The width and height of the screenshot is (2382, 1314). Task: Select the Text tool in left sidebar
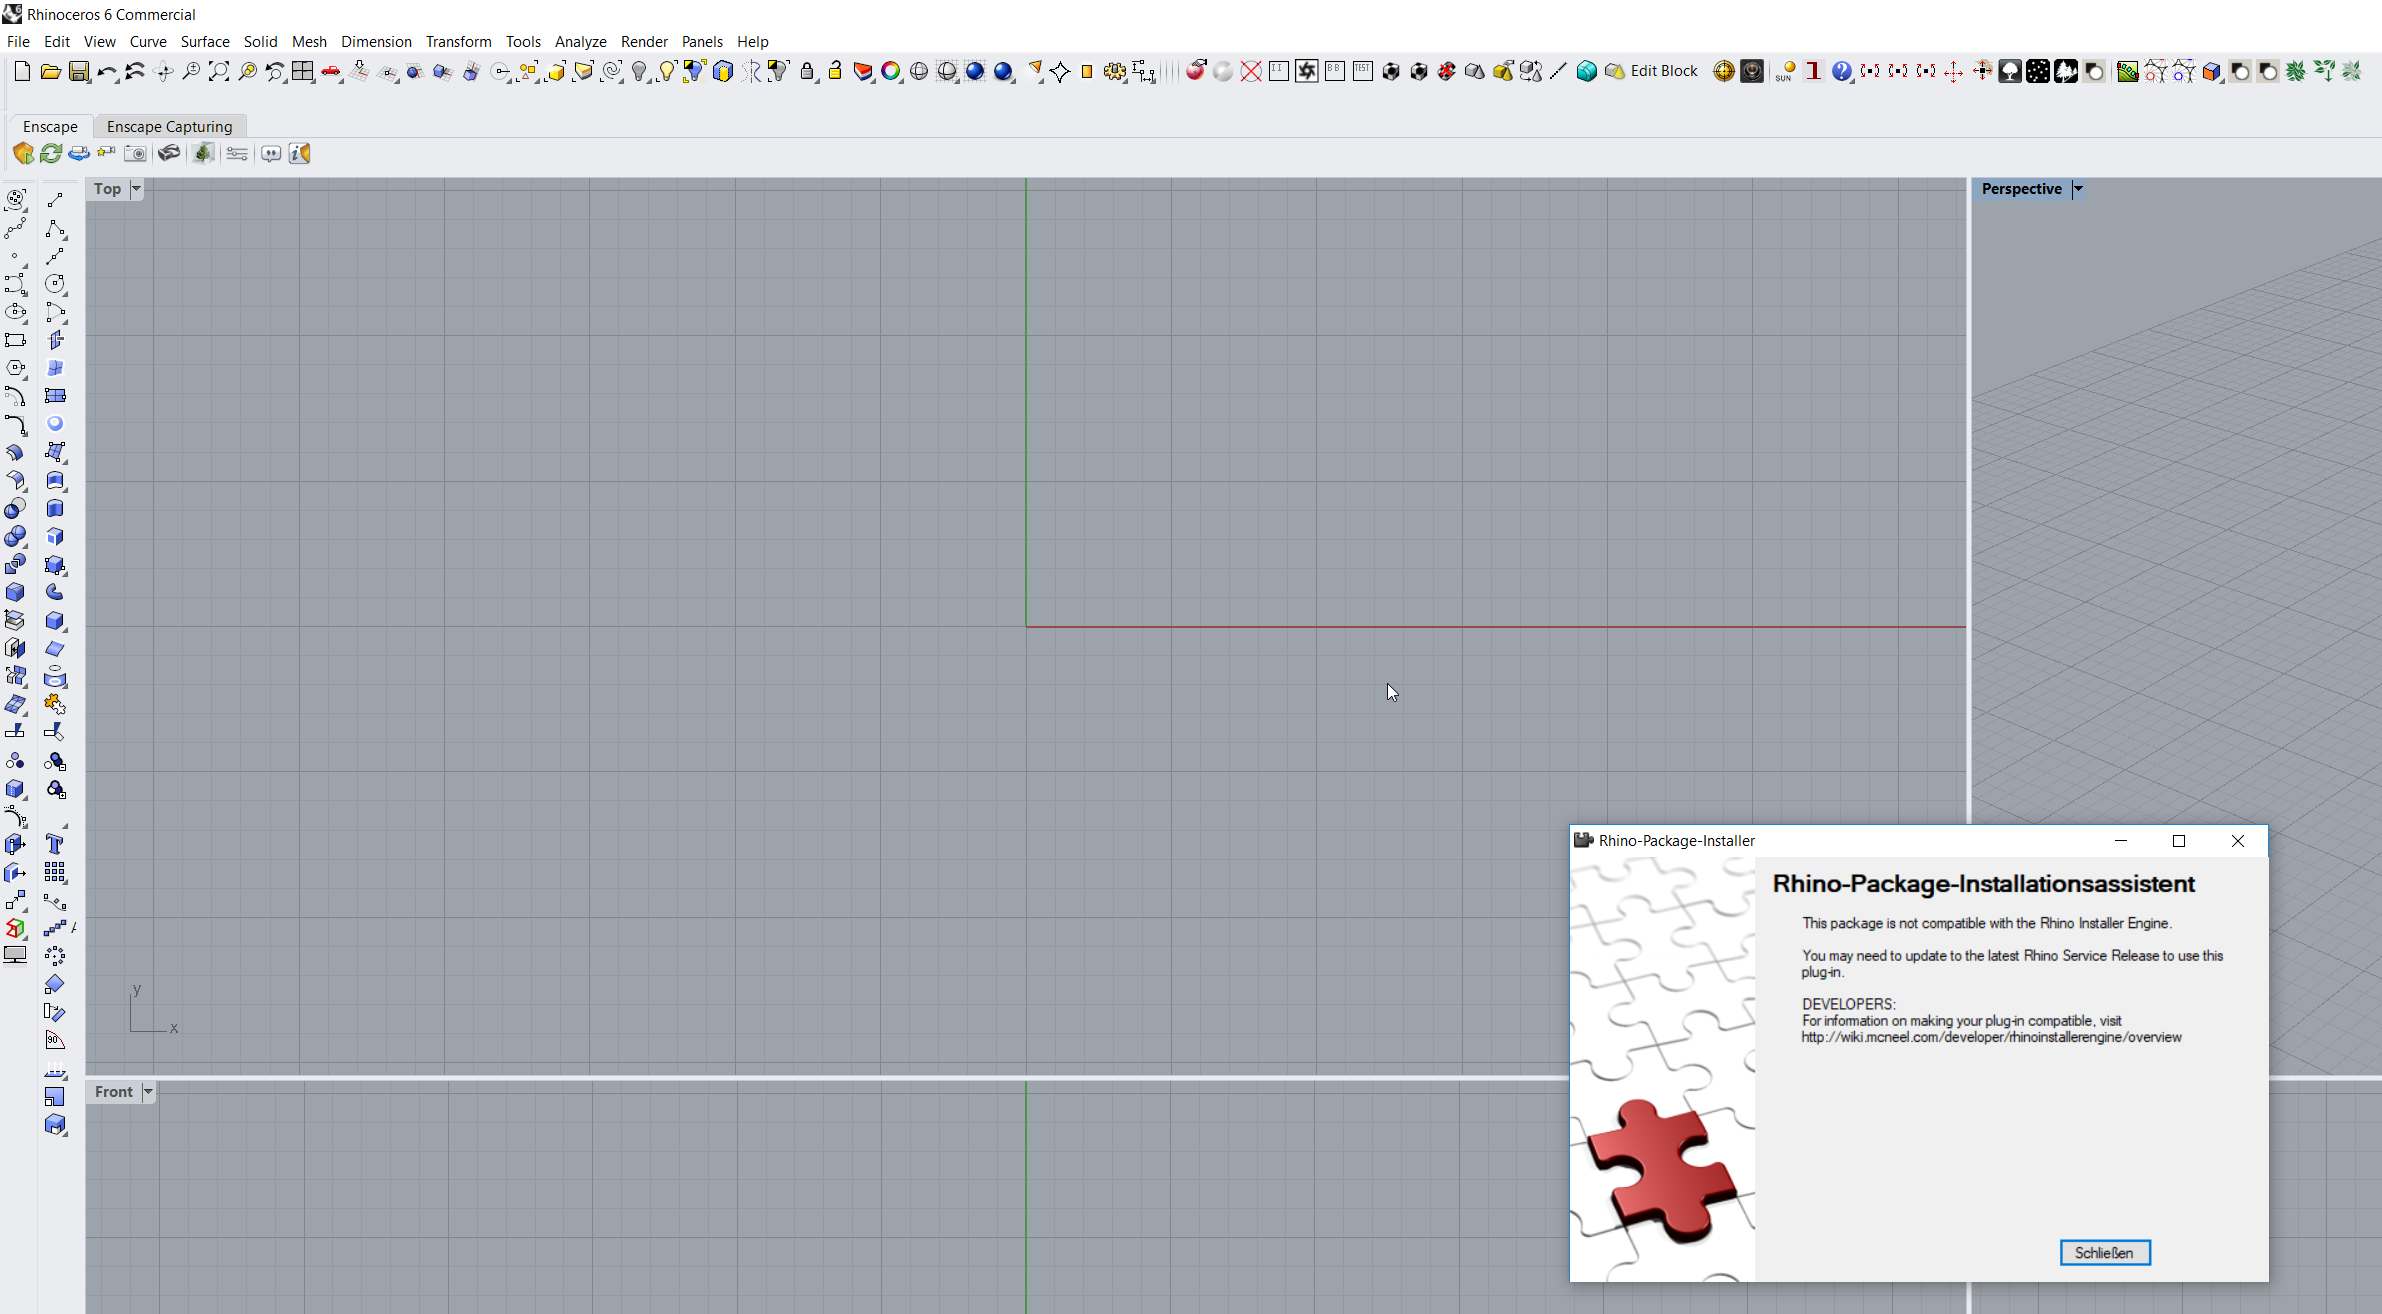(x=55, y=845)
